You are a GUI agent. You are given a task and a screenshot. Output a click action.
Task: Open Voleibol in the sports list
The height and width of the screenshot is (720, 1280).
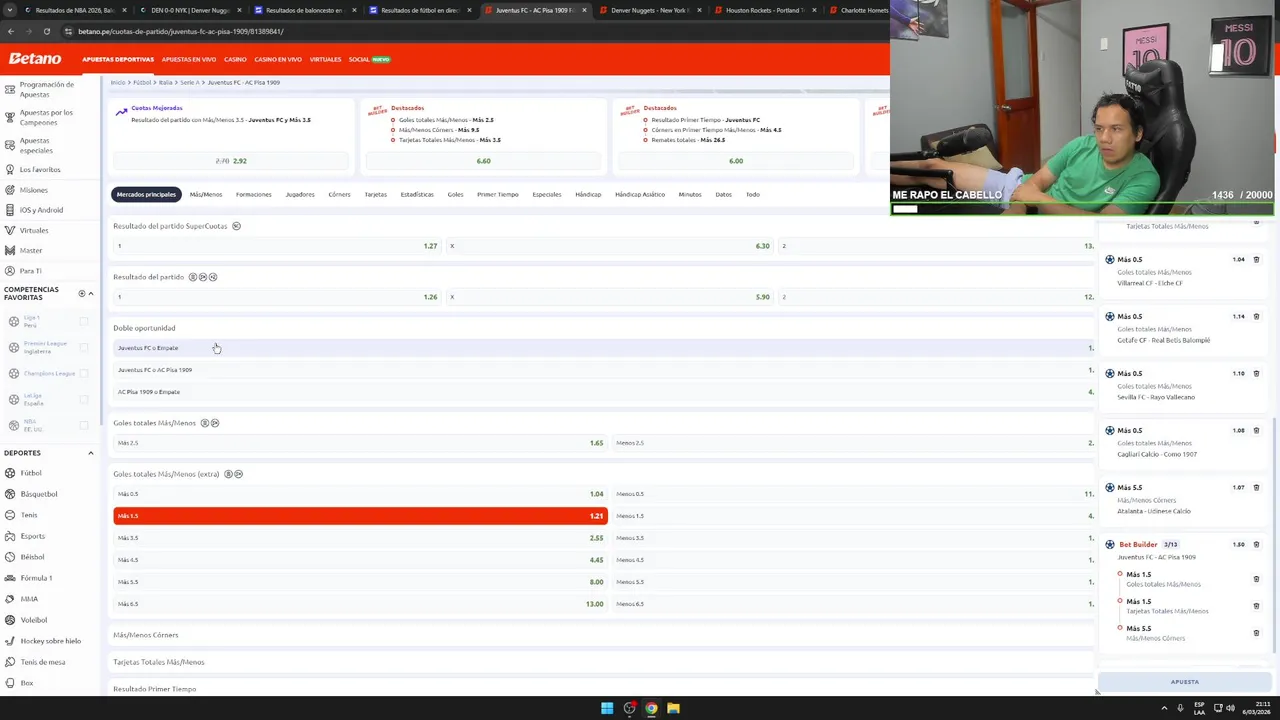coord(34,620)
